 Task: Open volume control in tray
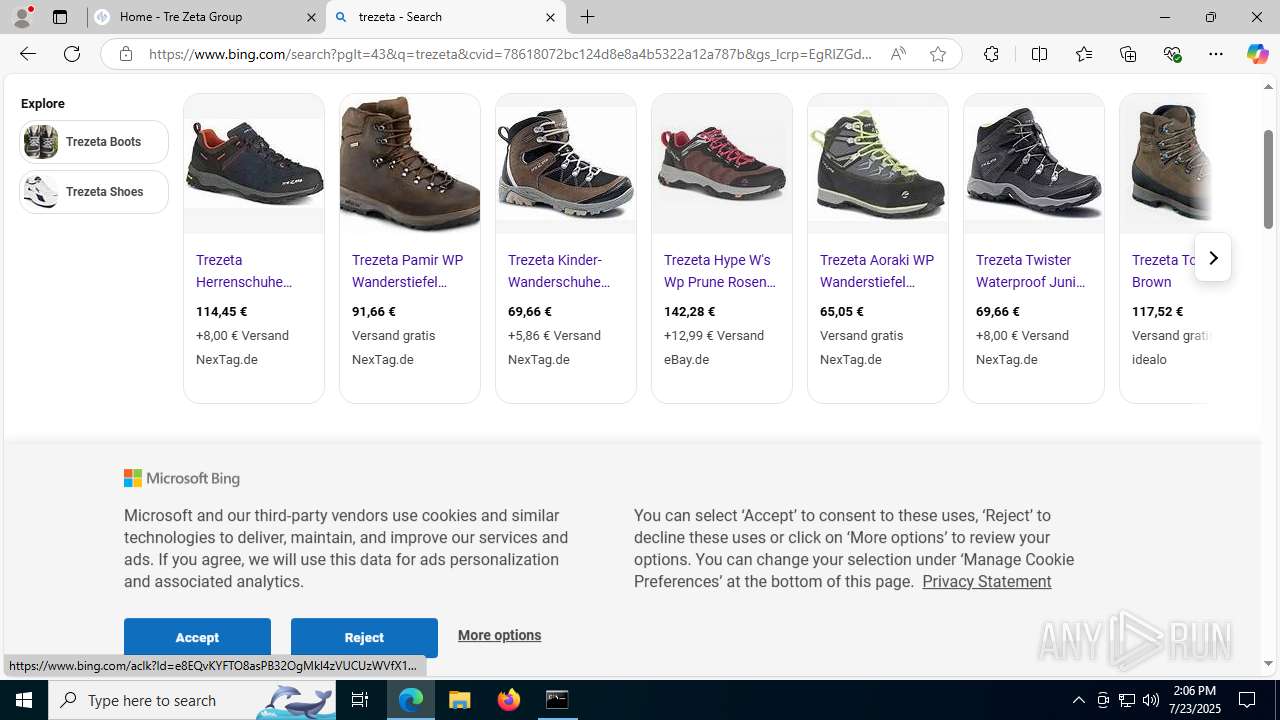click(x=1151, y=700)
